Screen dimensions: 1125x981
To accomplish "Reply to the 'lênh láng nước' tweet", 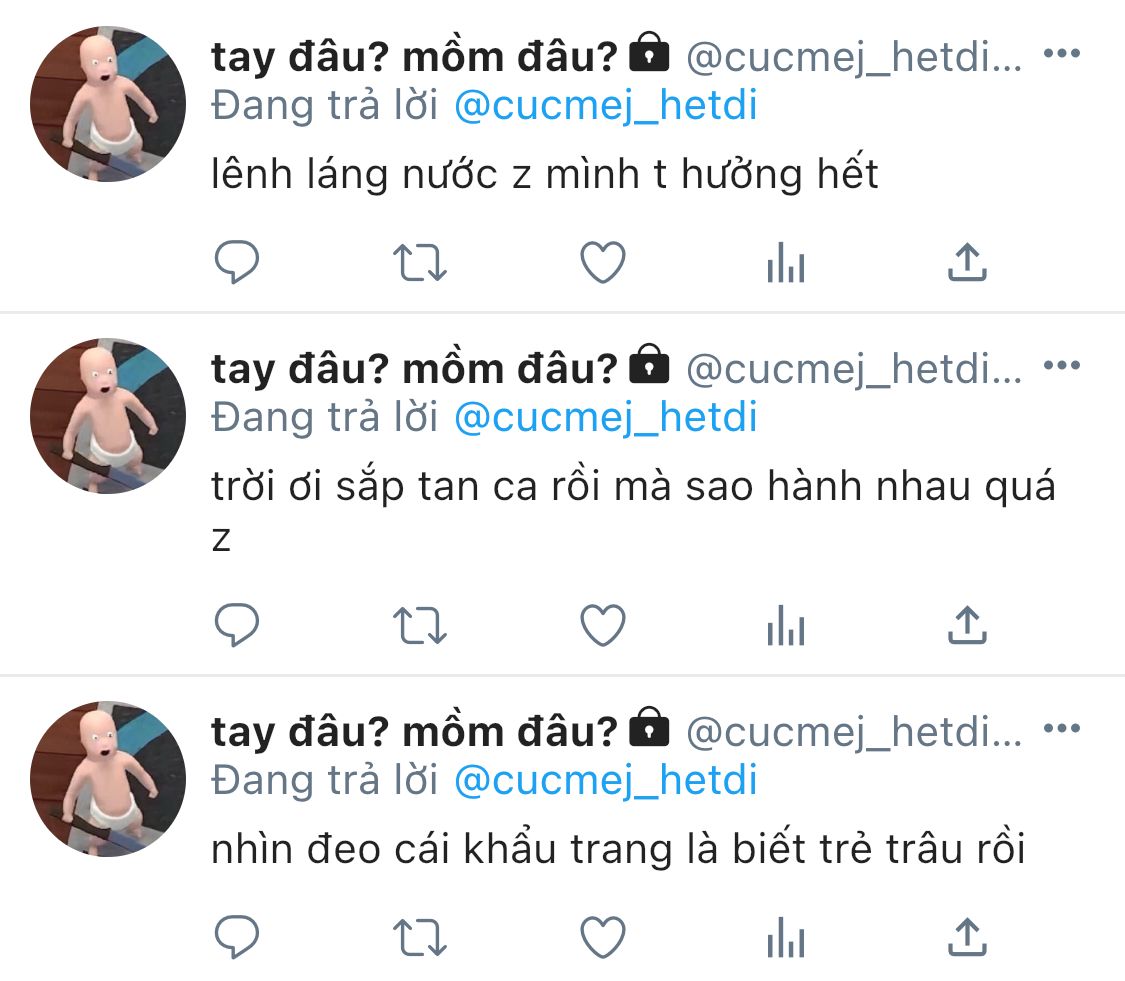I will [x=237, y=263].
